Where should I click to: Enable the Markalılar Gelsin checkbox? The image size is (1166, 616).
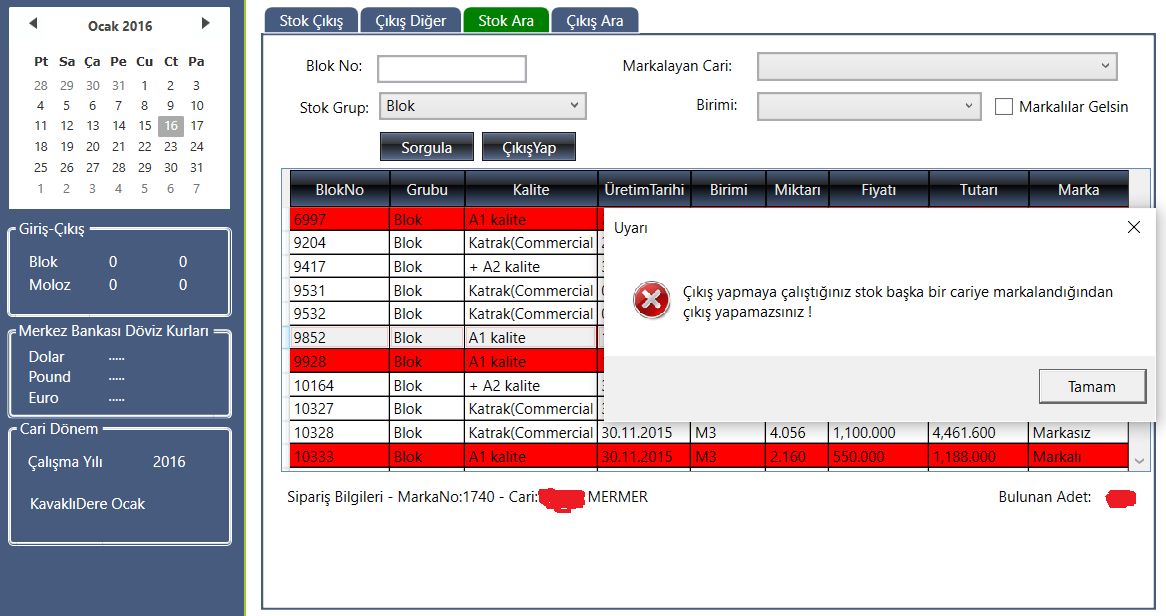pyautogui.click(x=1004, y=106)
